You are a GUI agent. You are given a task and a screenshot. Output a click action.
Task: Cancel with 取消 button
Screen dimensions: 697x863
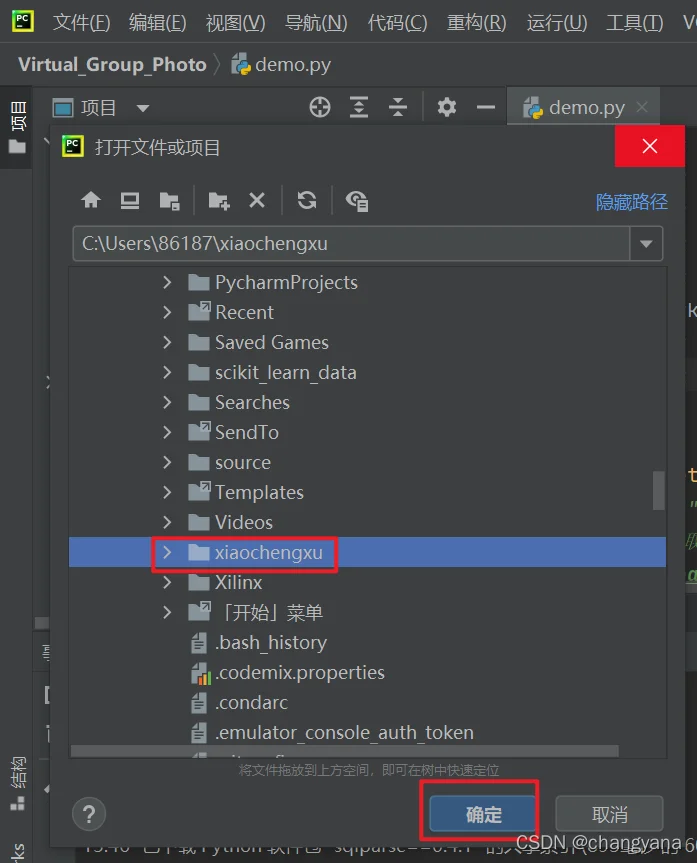(x=609, y=813)
